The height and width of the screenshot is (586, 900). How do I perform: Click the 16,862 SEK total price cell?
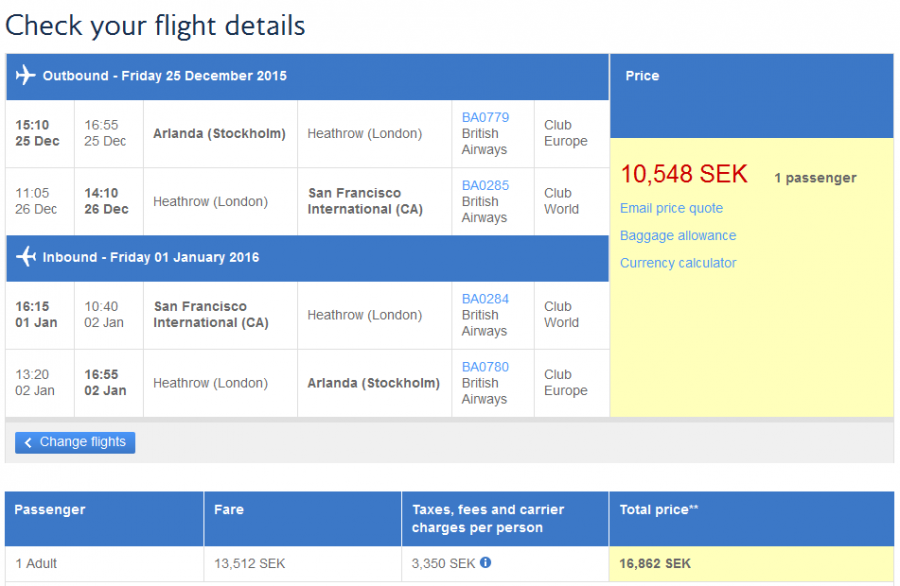click(x=655, y=564)
